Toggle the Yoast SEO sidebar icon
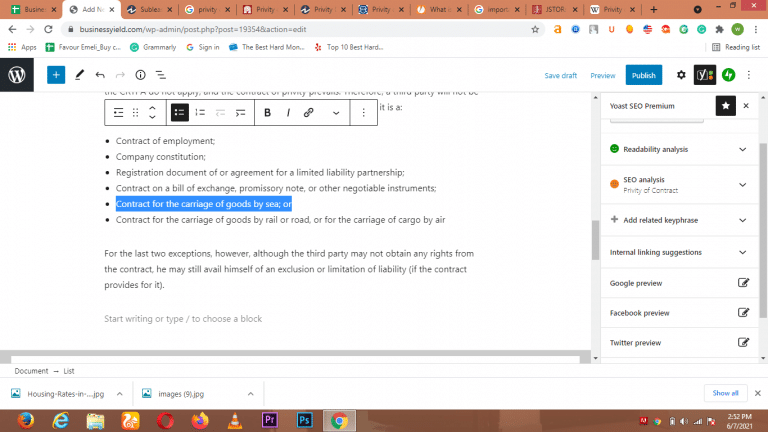This screenshot has height=432, width=768. pos(703,75)
